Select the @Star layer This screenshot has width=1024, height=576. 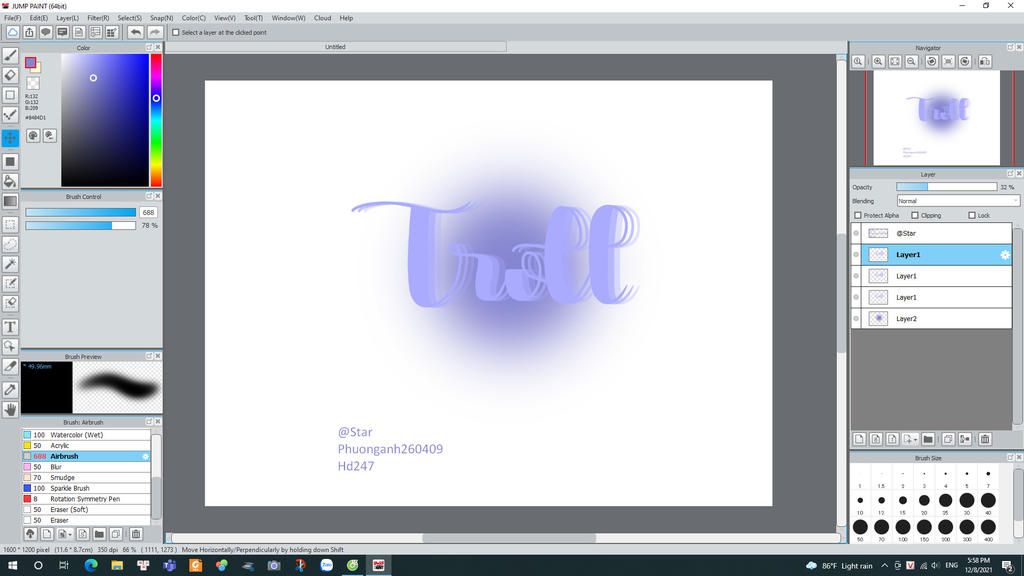(x=937, y=233)
